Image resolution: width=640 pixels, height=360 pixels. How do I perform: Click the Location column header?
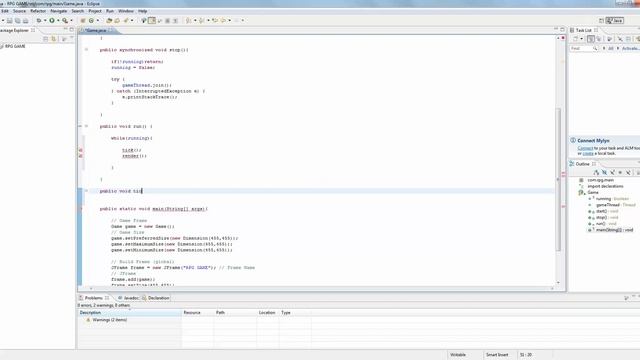tap(267, 313)
